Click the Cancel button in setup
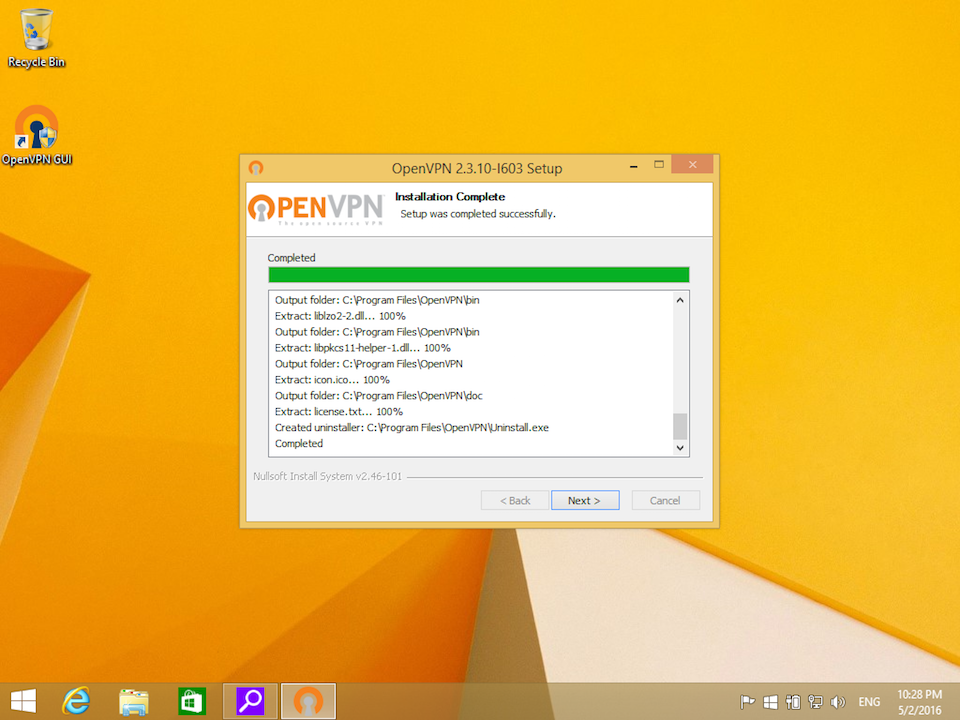This screenshot has height=720, width=960. pyautogui.click(x=665, y=500)
